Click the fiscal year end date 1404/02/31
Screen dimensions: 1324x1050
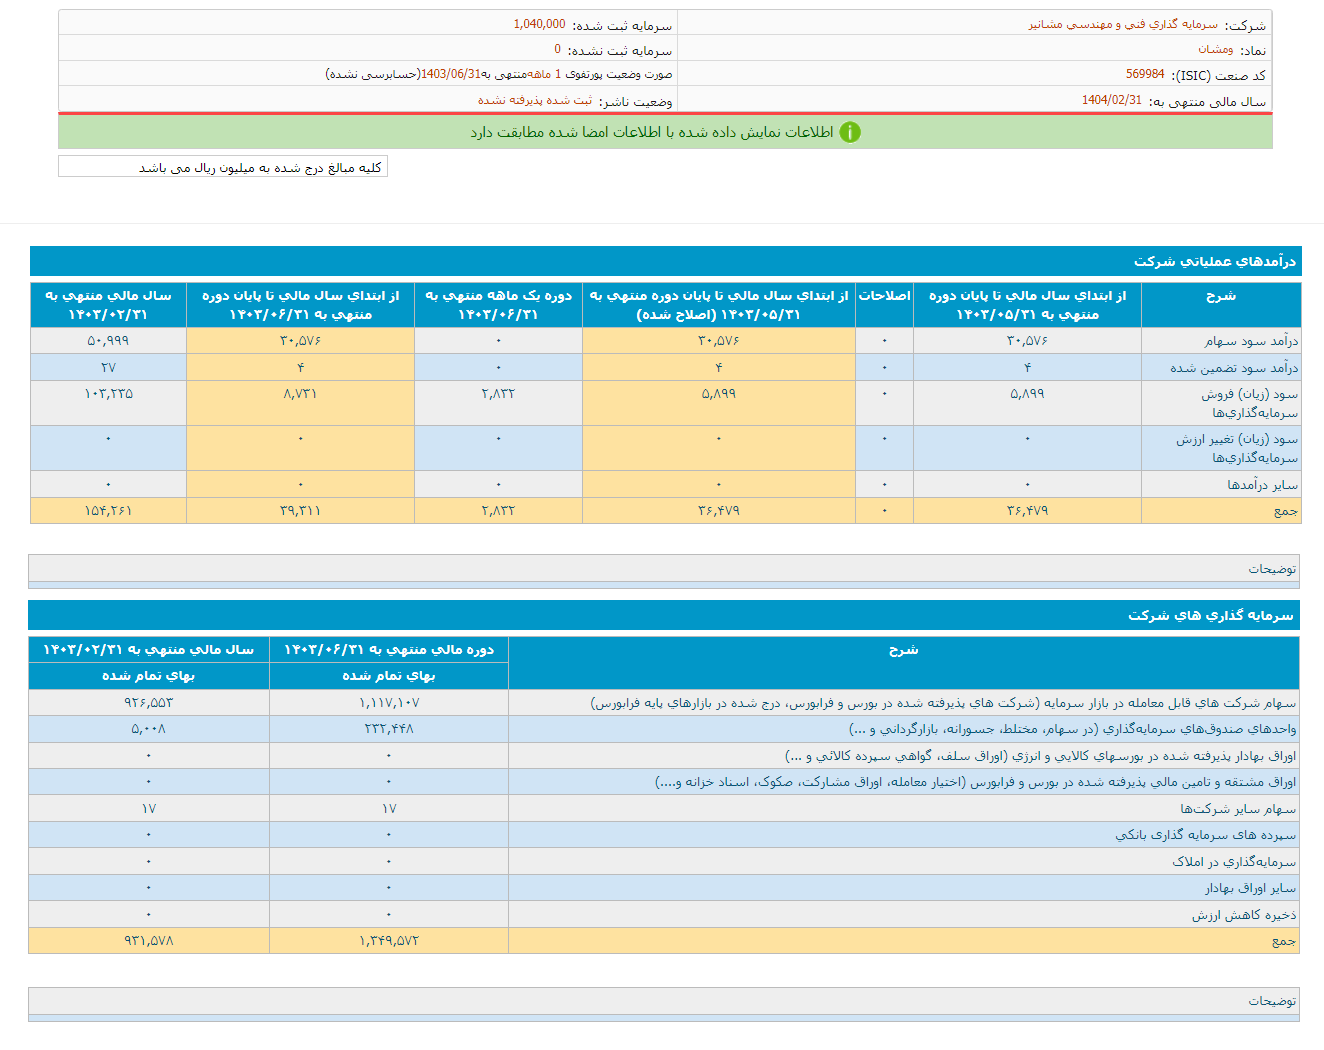click(1111, 100)
